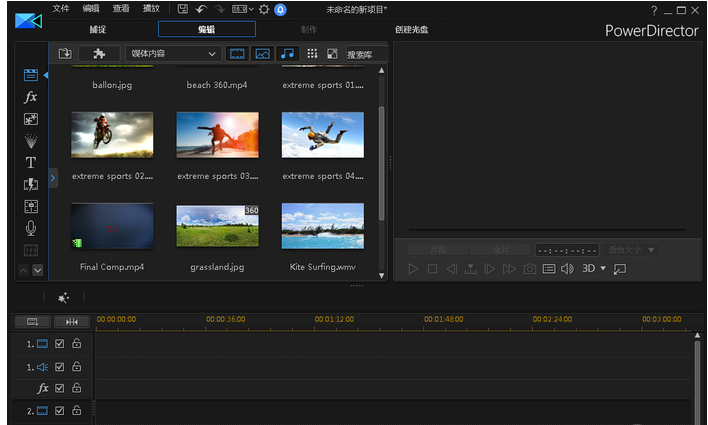Expand the left explorer panel arrow
The image size is (708, 425).
tap(53, 177)
